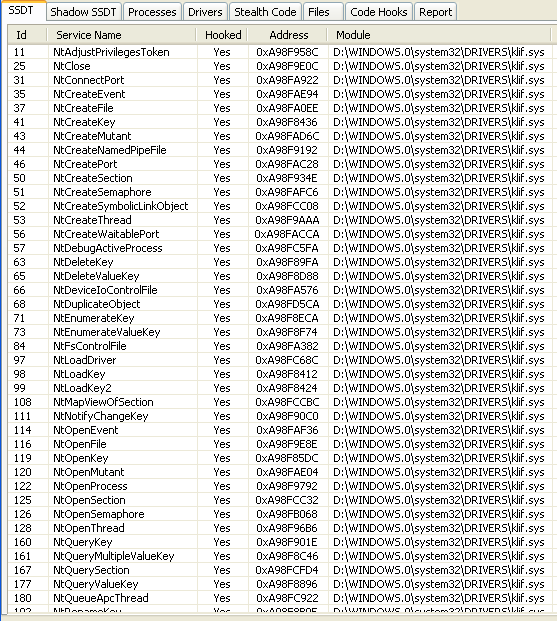Screen dimensions: 557x621
Task: Sort by the Id column header
Action: click(x=27, y=35)
